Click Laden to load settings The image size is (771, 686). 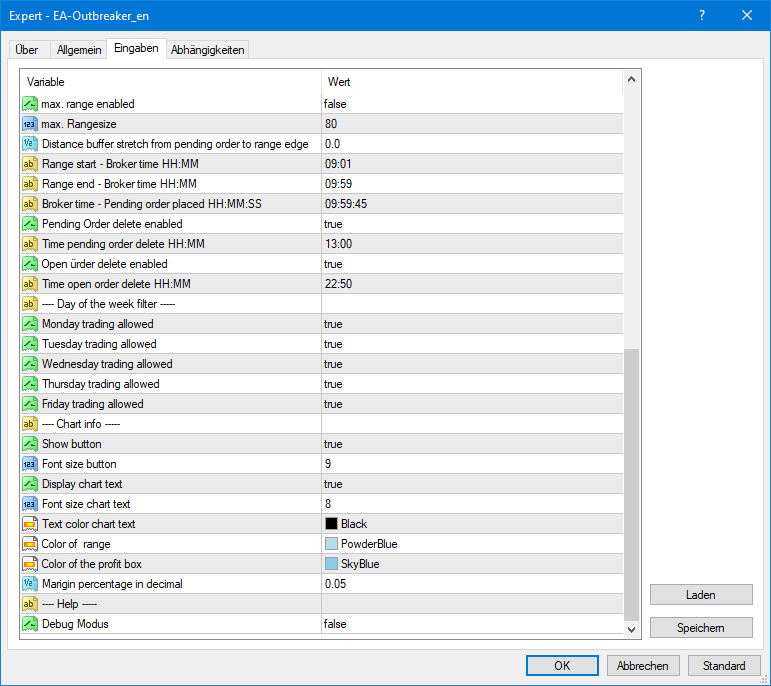click(x=701, y=595)
